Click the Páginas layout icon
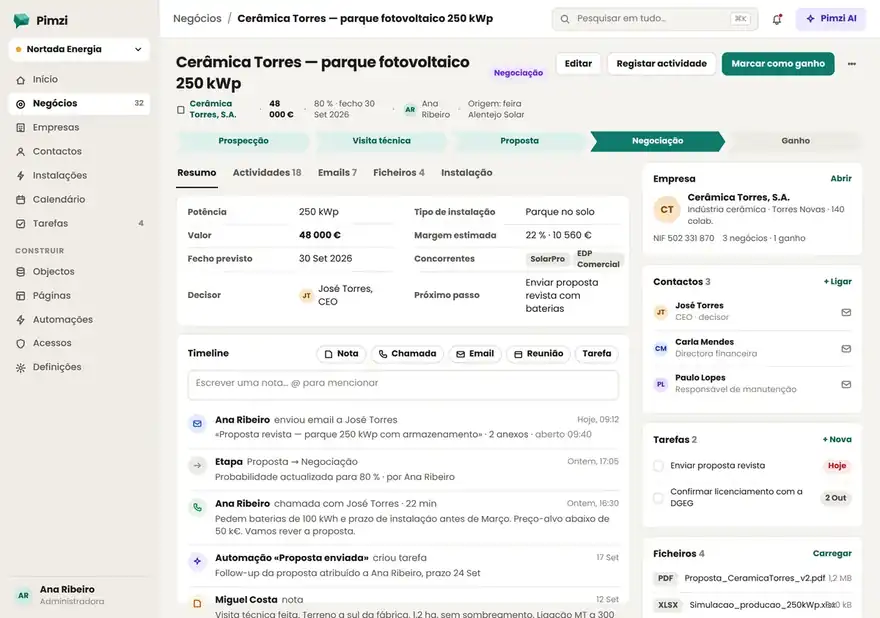 click(x=21, y=296)
